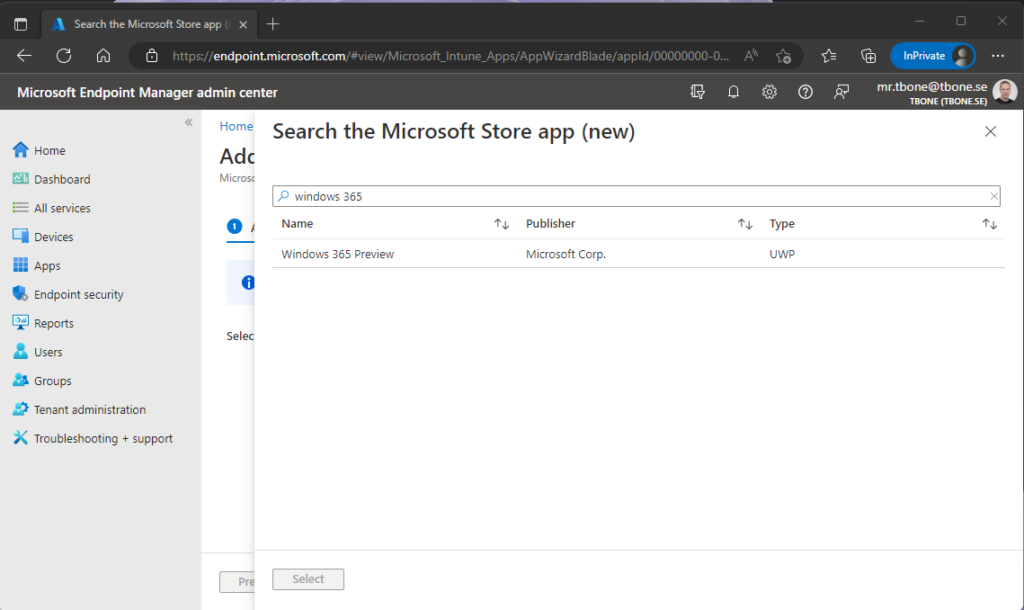Open the Home sidebar item

pos(39,150)
